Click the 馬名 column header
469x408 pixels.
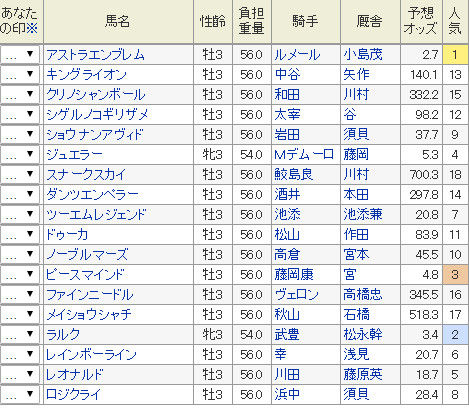pyautogui.click(x=118, y=21)
